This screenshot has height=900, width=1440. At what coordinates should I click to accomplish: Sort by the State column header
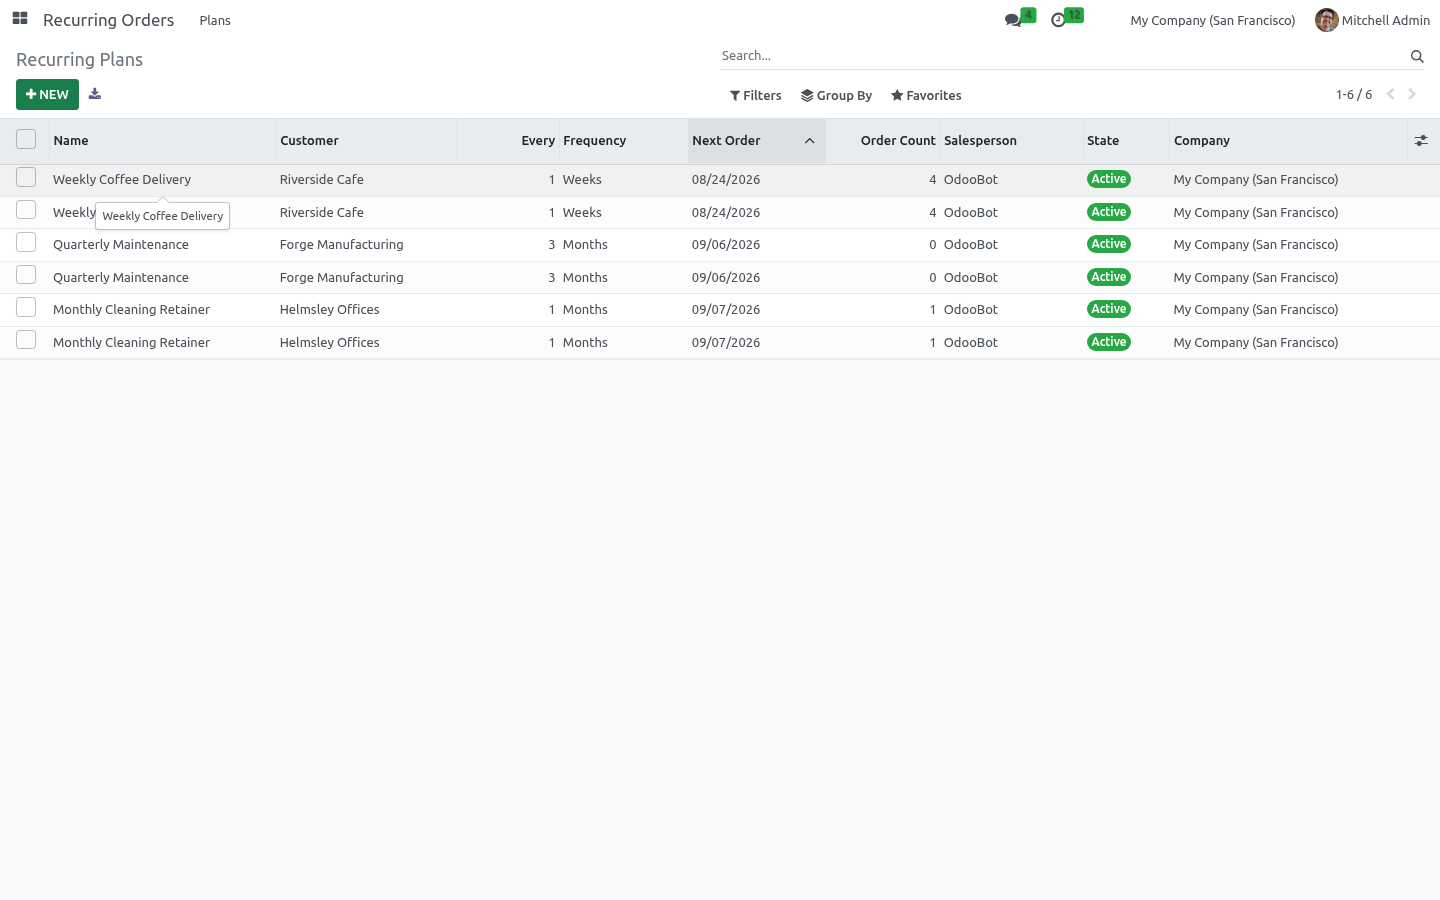click(x=1126, y=141)
